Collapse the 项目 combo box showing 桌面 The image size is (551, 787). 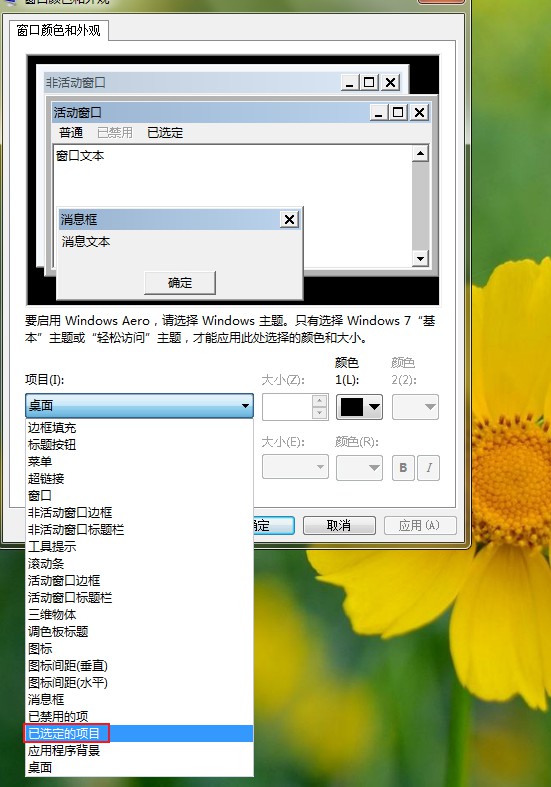point(139,406)
